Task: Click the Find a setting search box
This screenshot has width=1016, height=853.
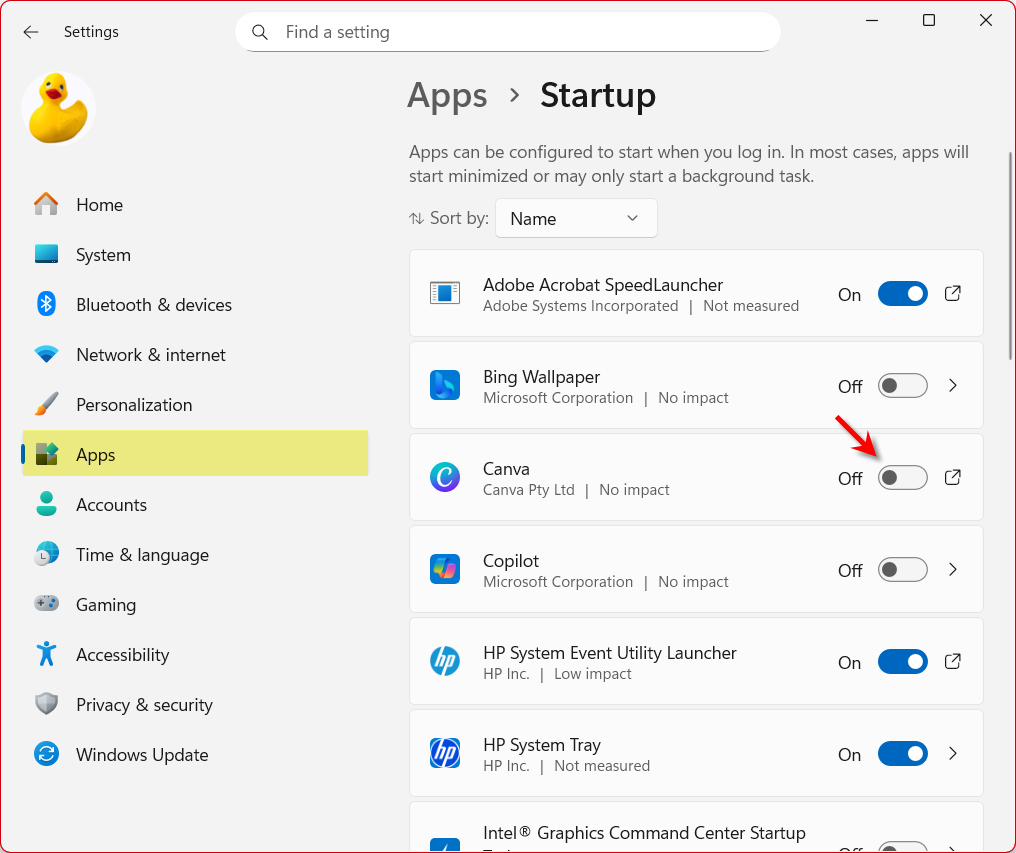Action: point(507,32)
